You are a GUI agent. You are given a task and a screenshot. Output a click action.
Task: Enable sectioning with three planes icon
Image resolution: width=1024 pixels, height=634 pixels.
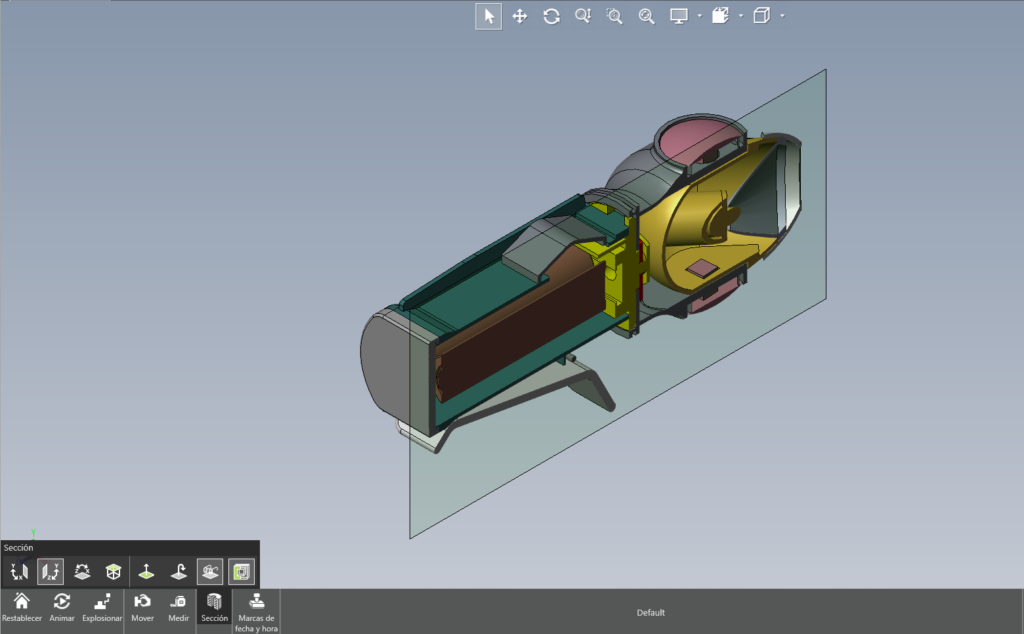tap(113, 570)
